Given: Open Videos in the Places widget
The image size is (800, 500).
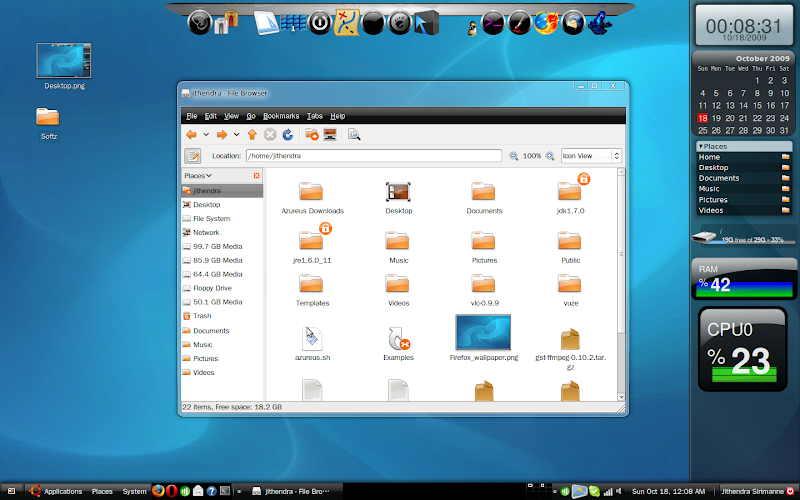Looking at the screenshot, I should 744,210.
